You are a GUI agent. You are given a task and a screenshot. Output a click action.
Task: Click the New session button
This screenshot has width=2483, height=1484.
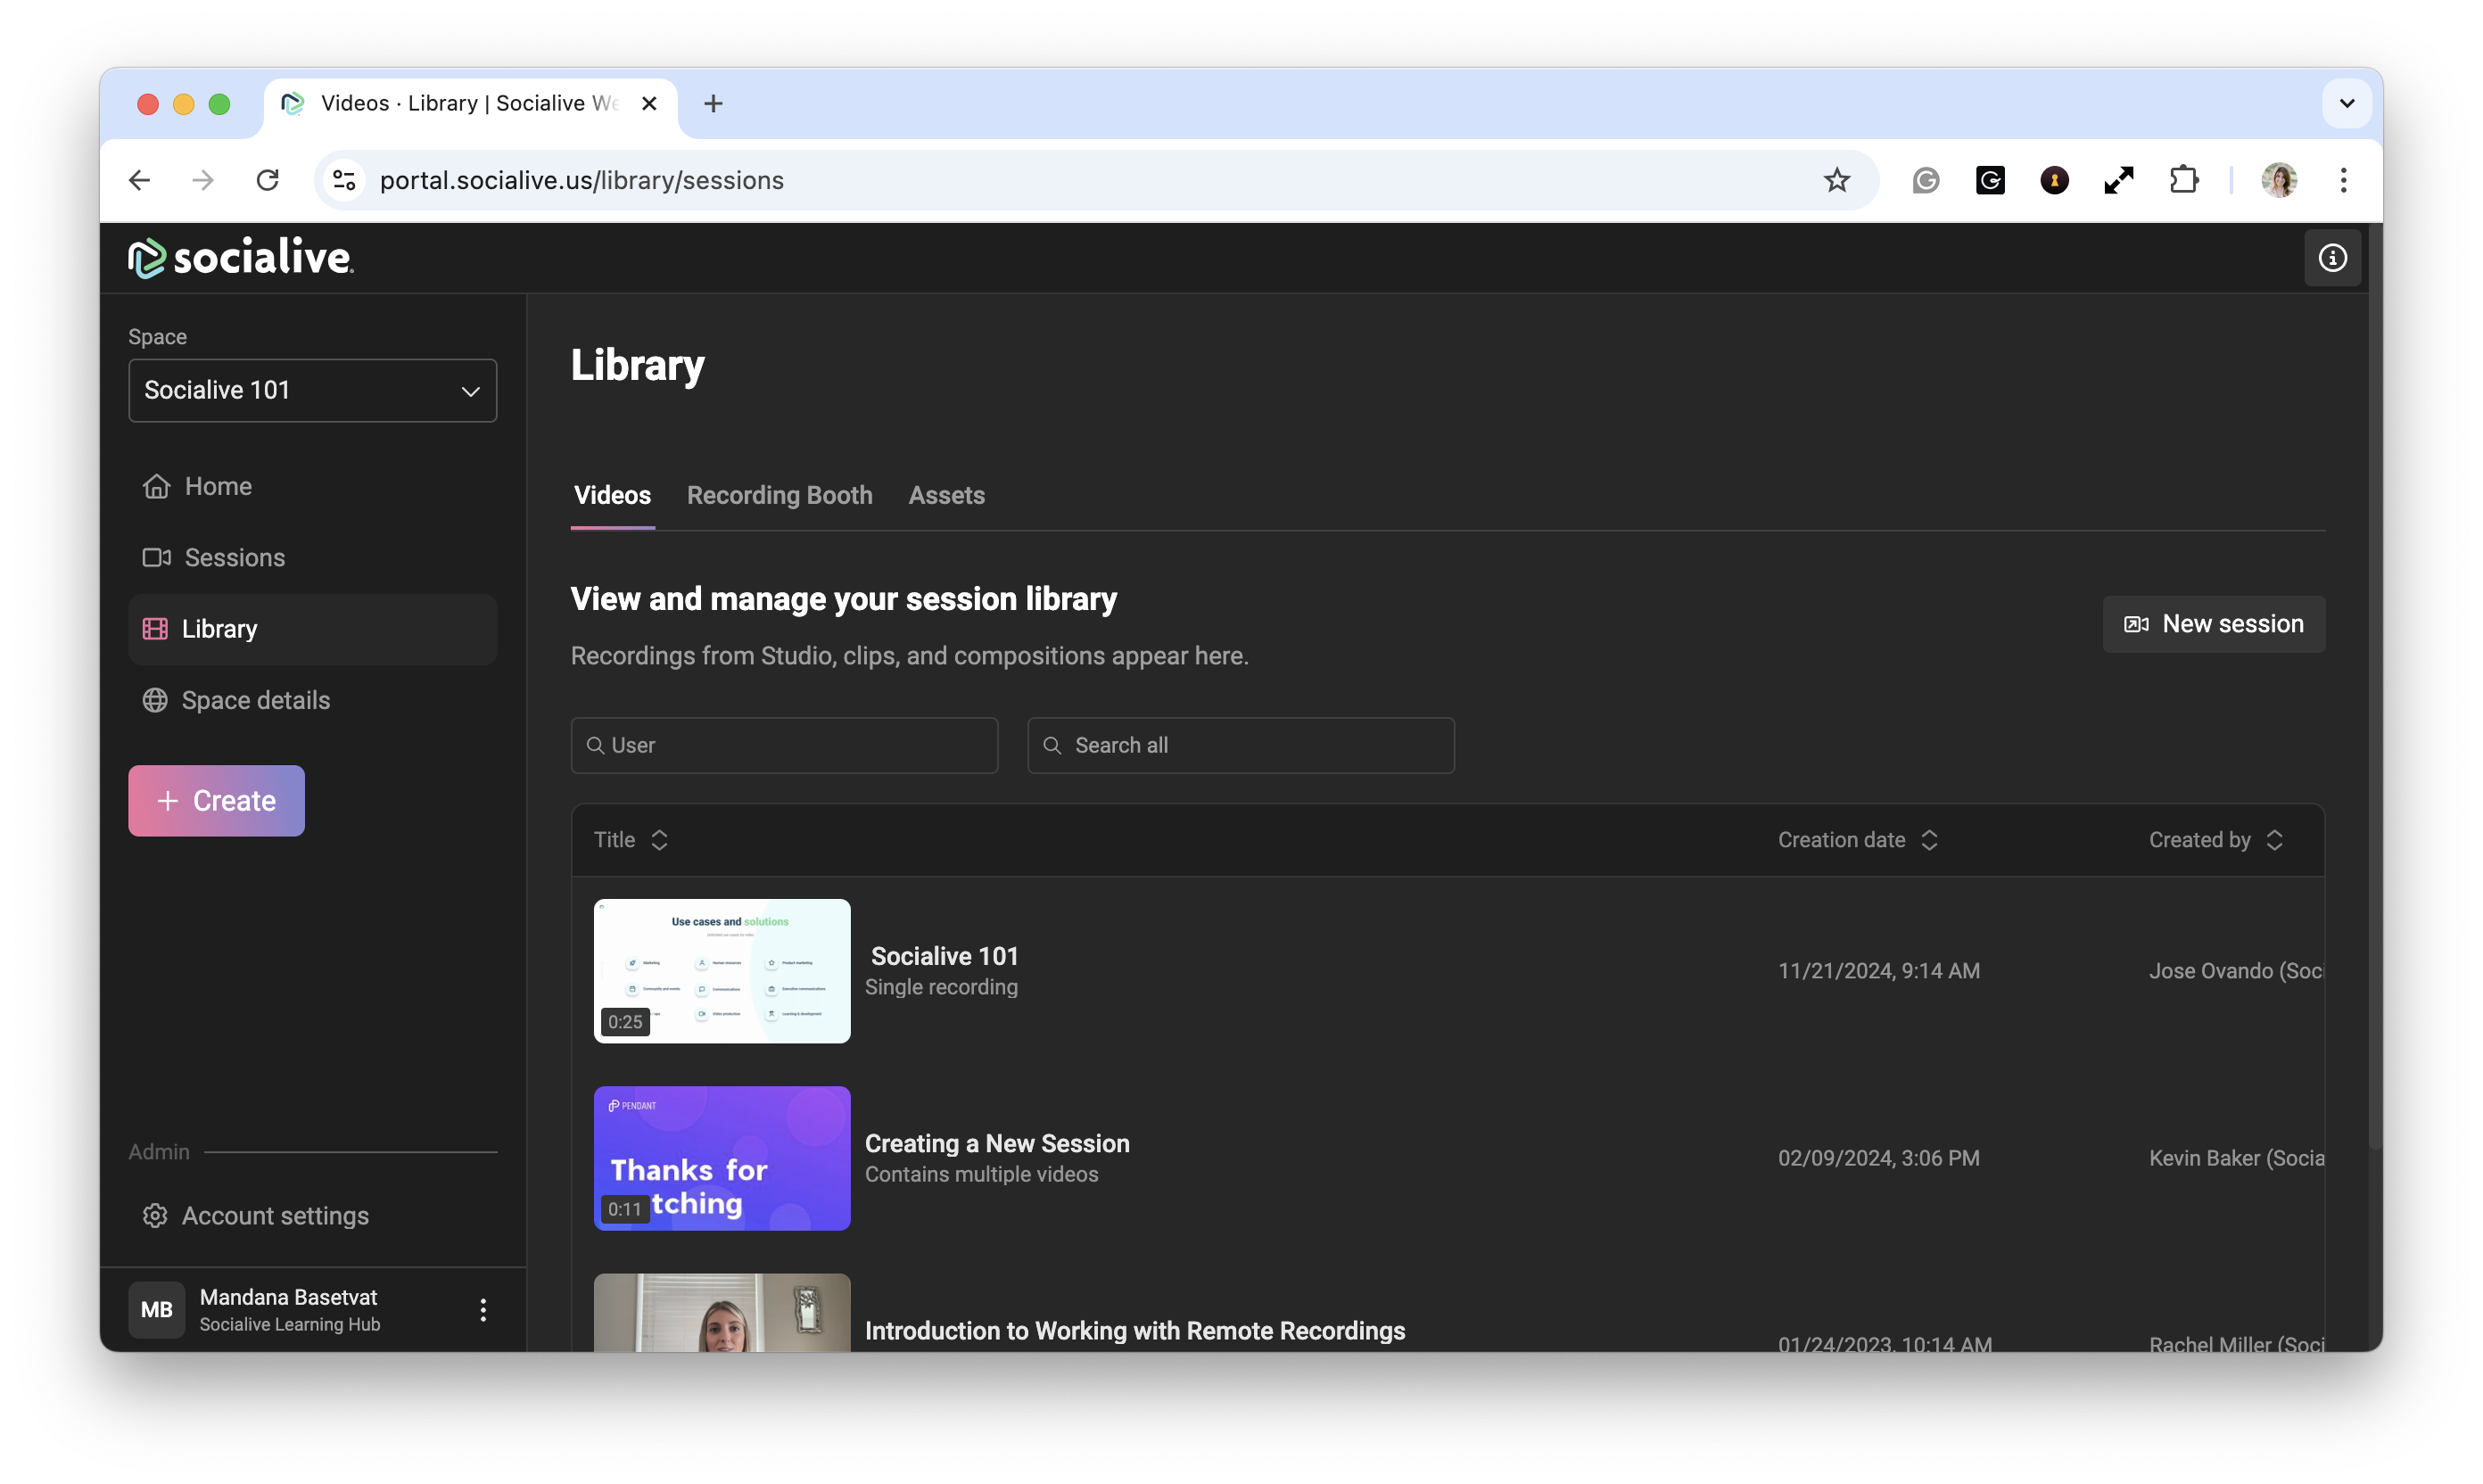click(2213, 624)
